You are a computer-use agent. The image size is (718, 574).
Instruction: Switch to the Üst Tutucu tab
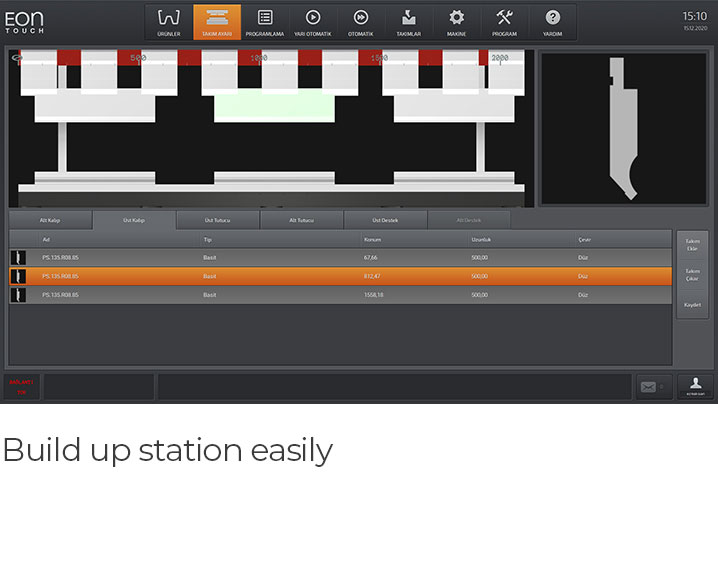(x=218, y=220)
